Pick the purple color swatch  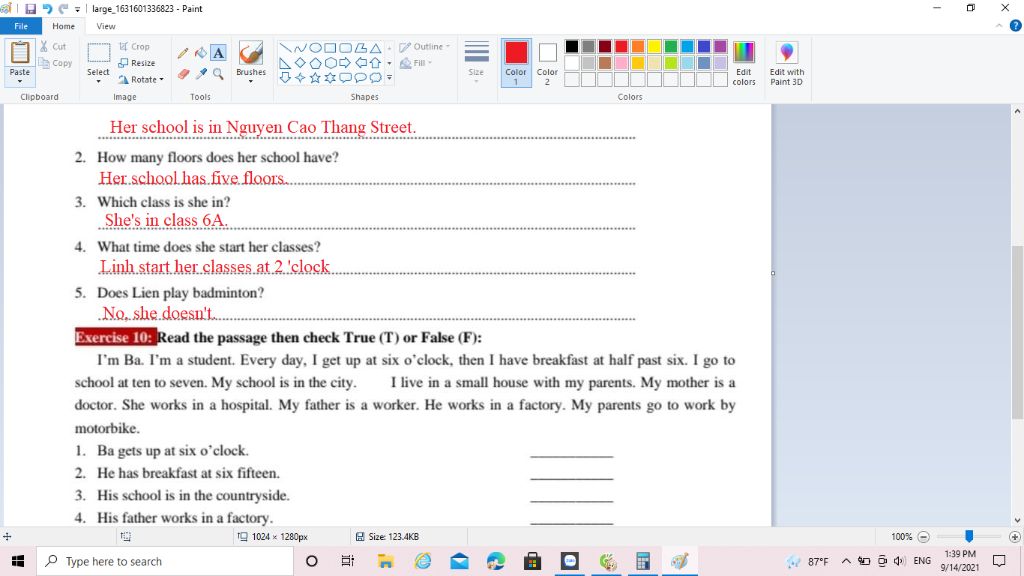720,46
